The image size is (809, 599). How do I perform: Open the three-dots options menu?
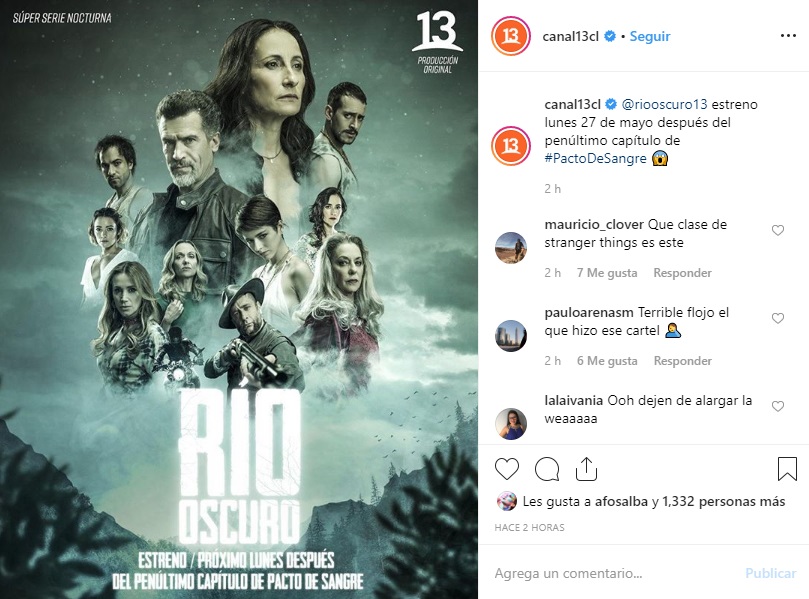point(788,36)
